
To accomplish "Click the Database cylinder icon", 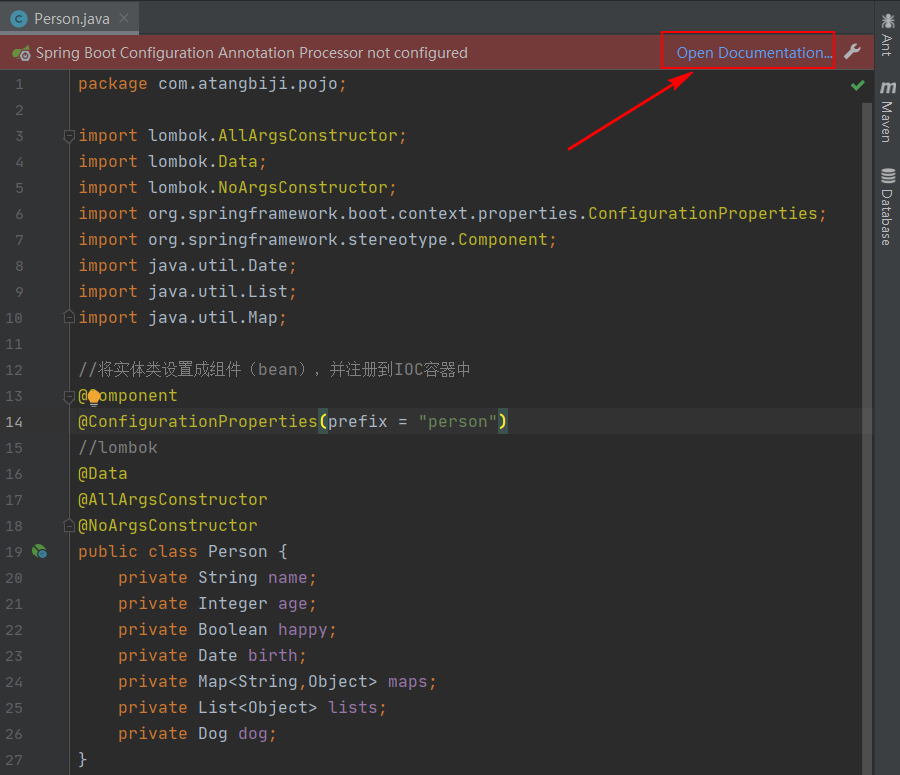I will 888,176.
